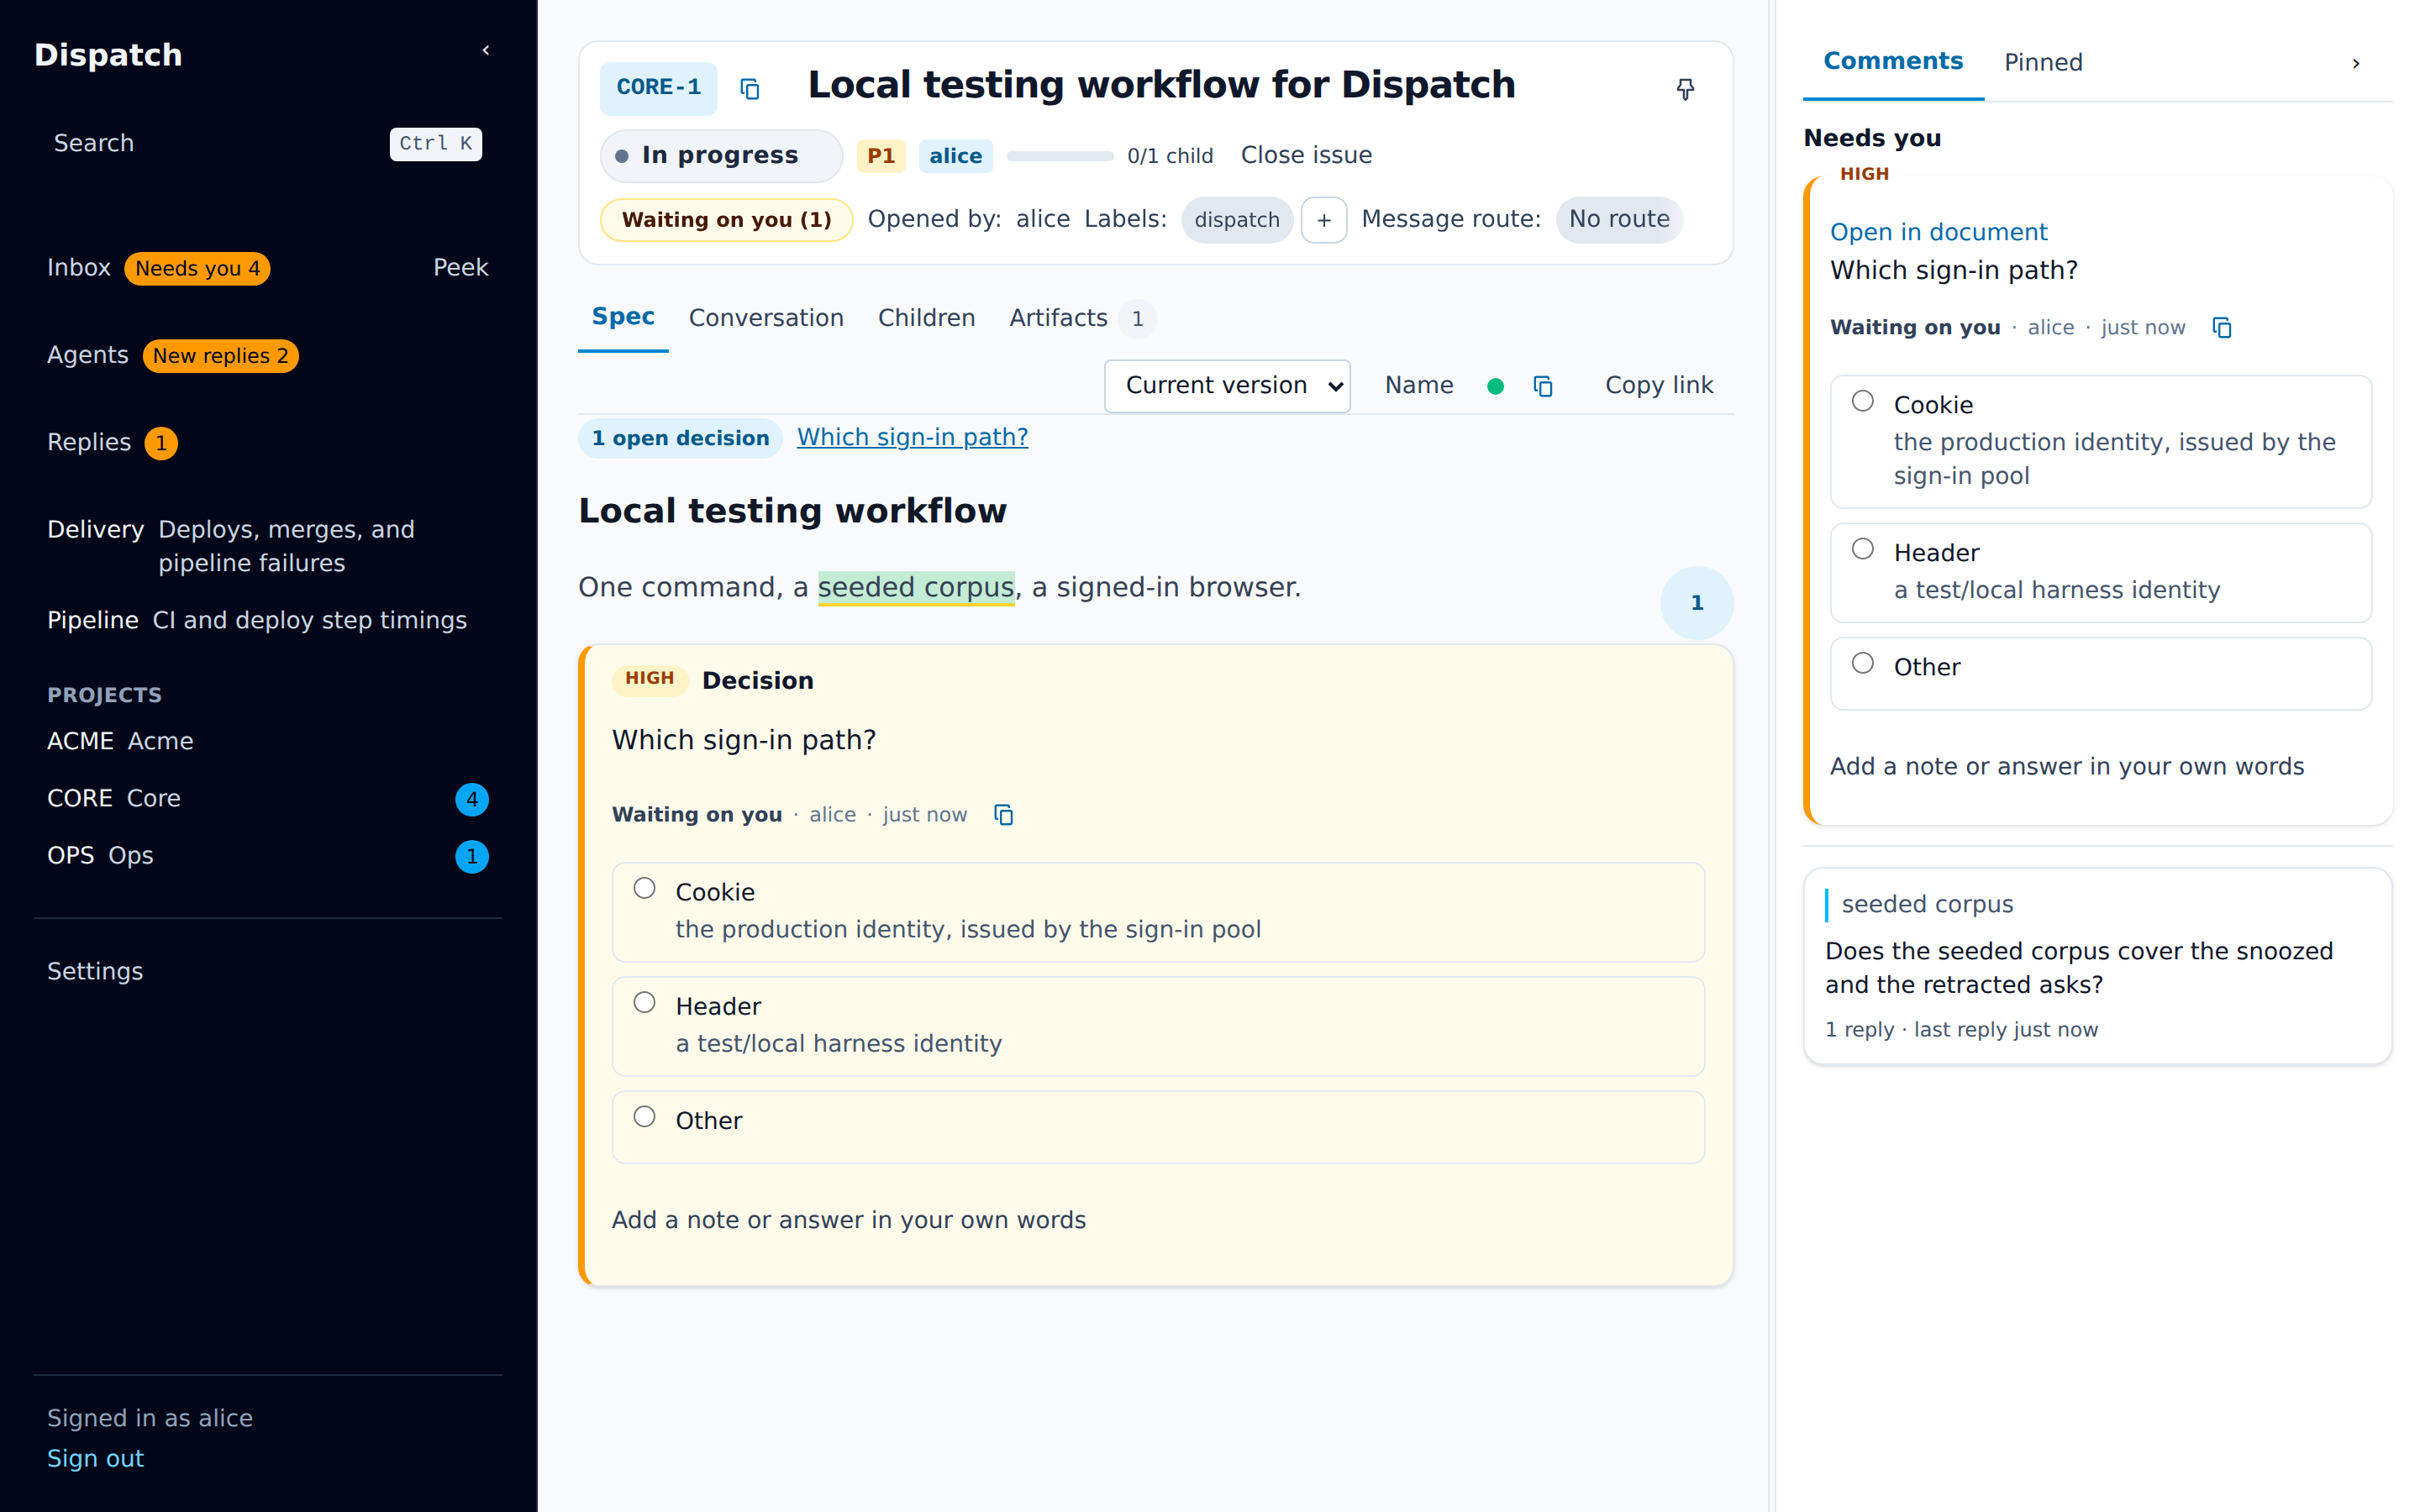Click Sign out link
The height and width of the screenshot is (1512, 2420).
tap(95, 1459)
